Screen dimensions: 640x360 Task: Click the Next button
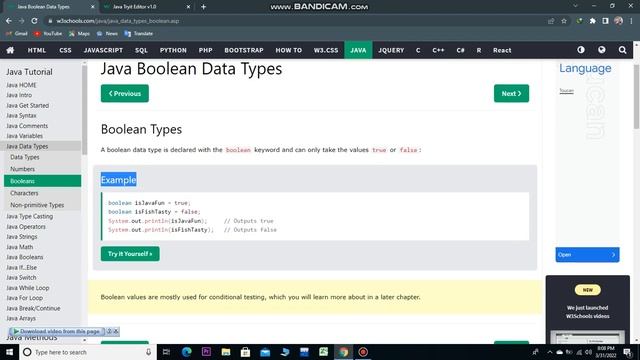click(511, 93)
